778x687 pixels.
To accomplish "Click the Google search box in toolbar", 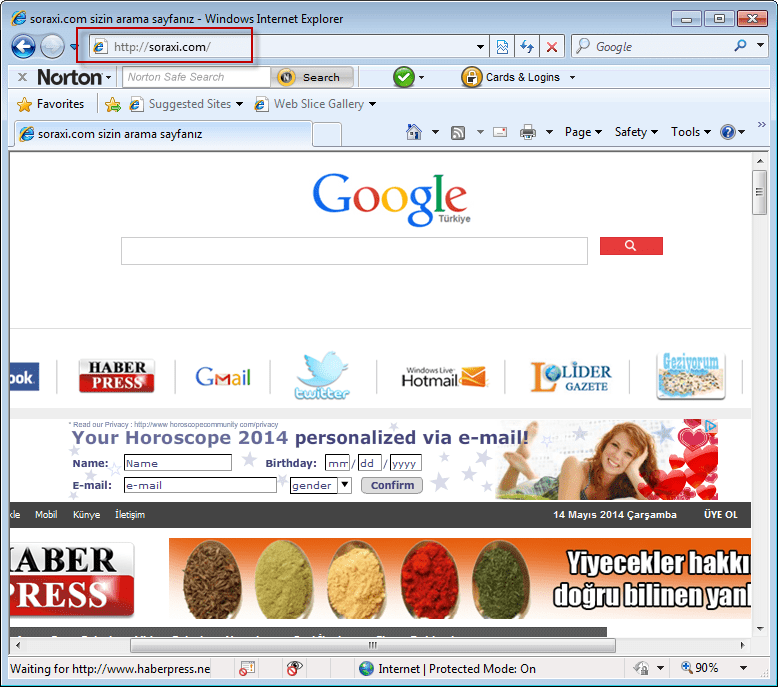I will (650, 47).
